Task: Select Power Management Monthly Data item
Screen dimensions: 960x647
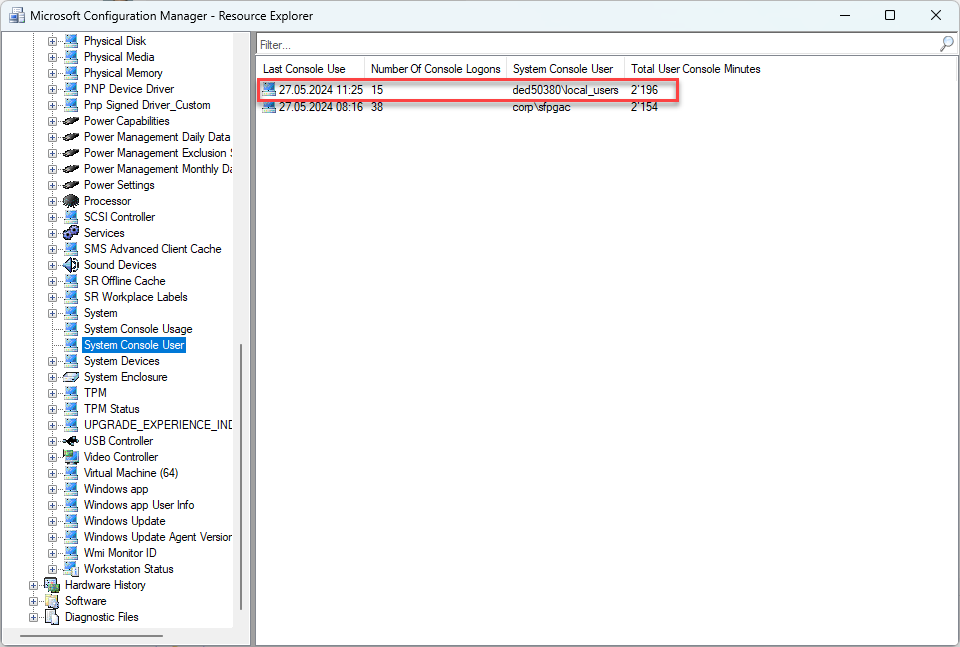Action: tap(157, 169)
